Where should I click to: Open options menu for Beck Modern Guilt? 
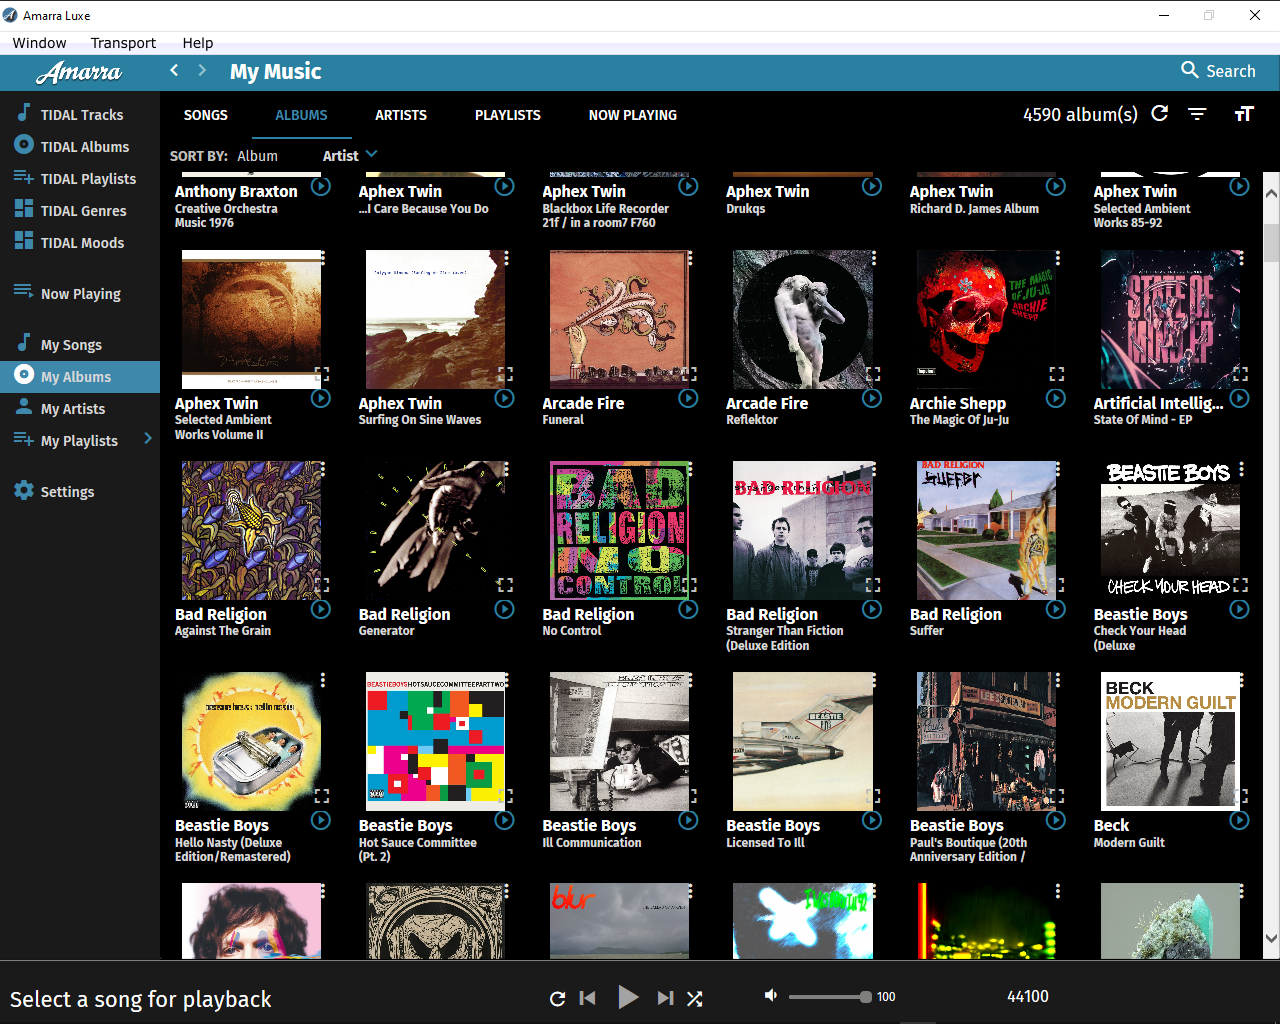pyautogui.click(x=1242, y=680)
